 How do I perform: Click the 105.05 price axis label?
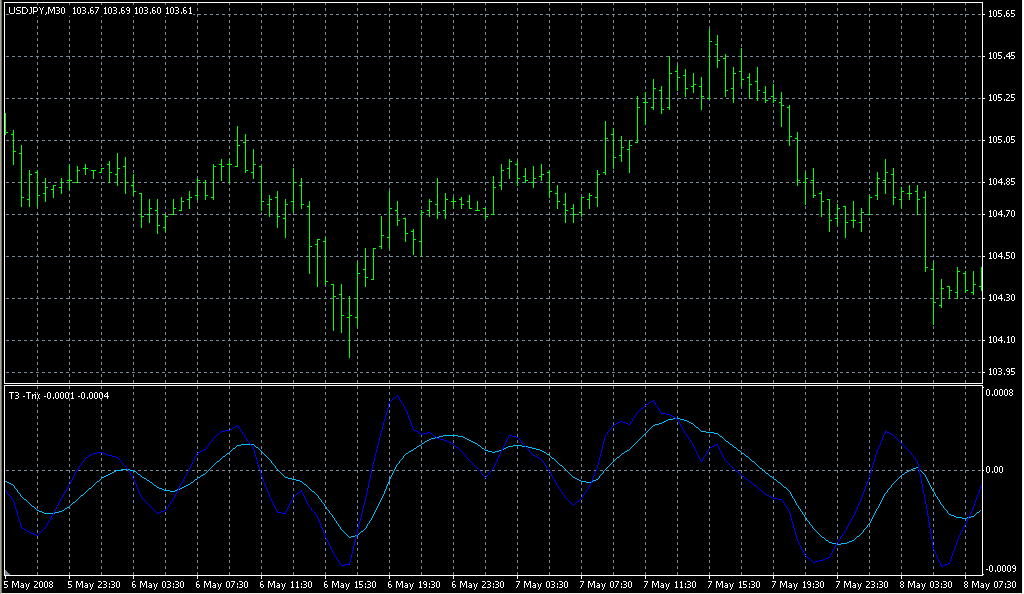(1000, 140)
